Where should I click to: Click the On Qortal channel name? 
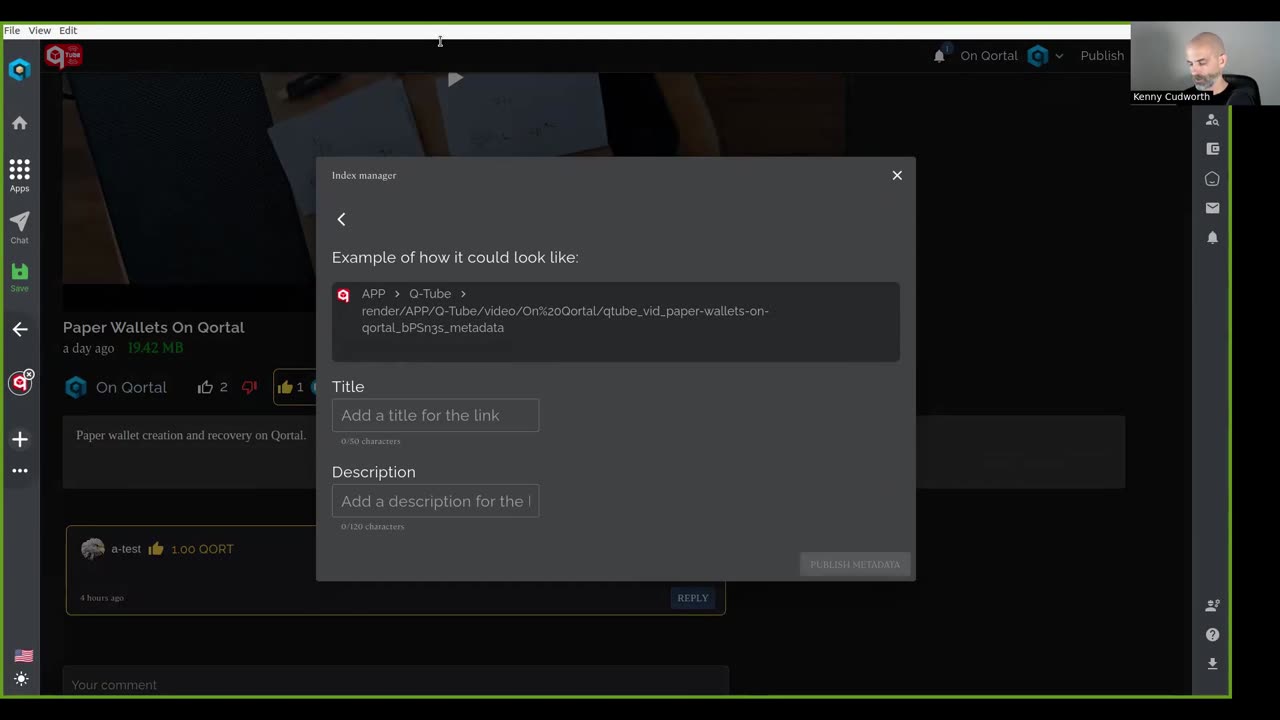[131, 387]
